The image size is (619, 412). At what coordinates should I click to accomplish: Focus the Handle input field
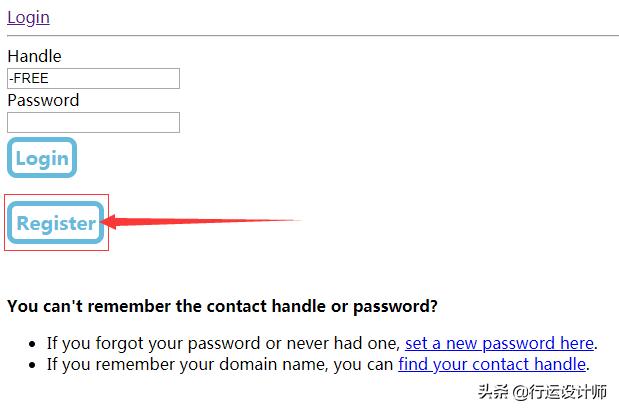pyautogui.click(x=93, y=78)
